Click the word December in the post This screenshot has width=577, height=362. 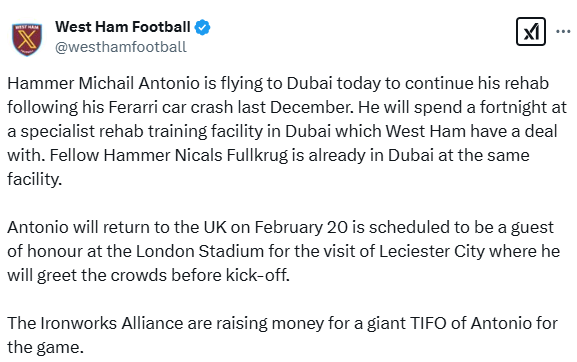[x=311, y=107]
